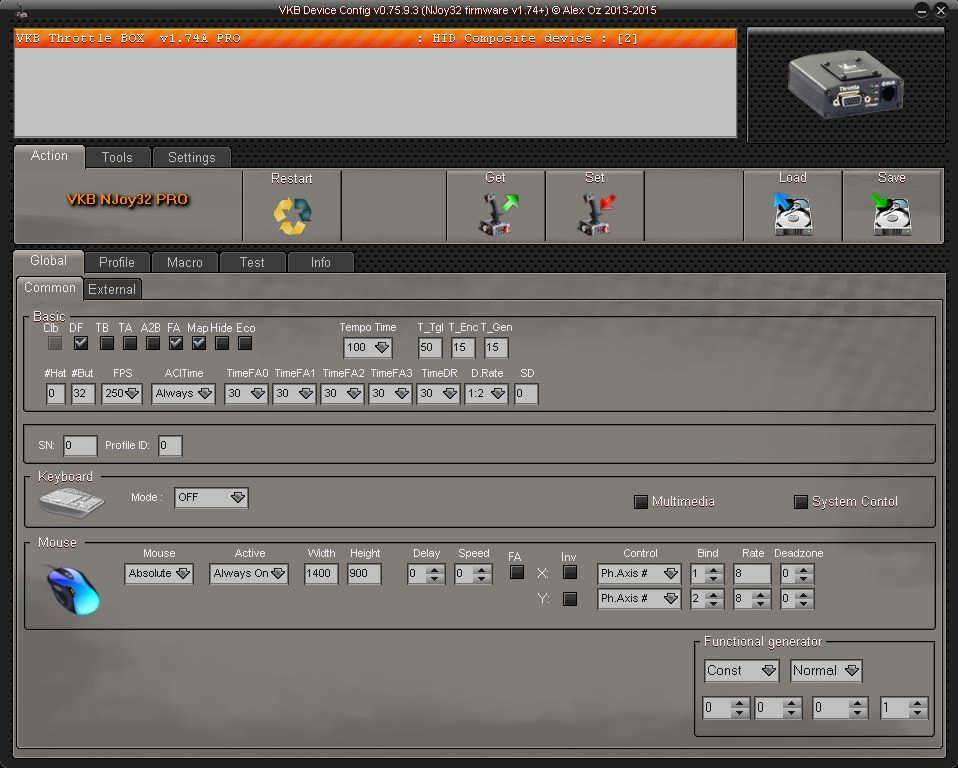
Task: Open the FPS dropdown
Action: (122, 393)
